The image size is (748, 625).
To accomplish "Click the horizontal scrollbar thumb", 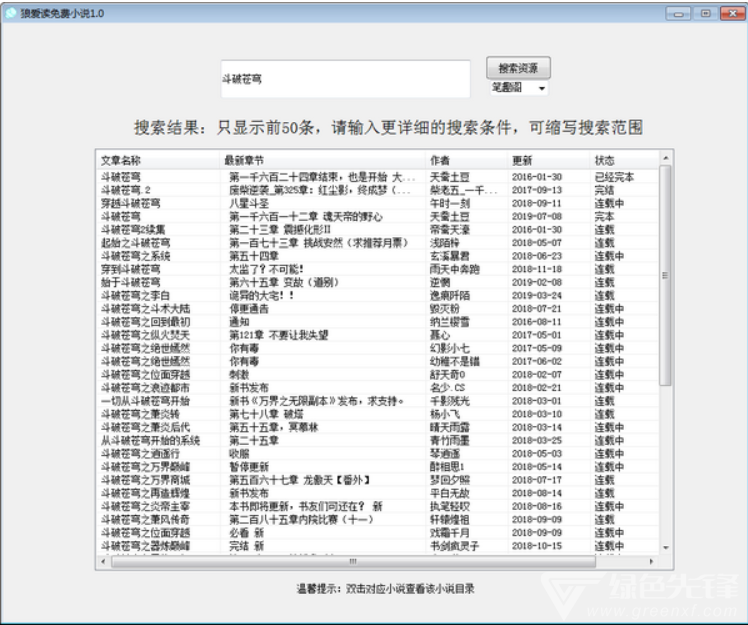I will pos(353,562).
